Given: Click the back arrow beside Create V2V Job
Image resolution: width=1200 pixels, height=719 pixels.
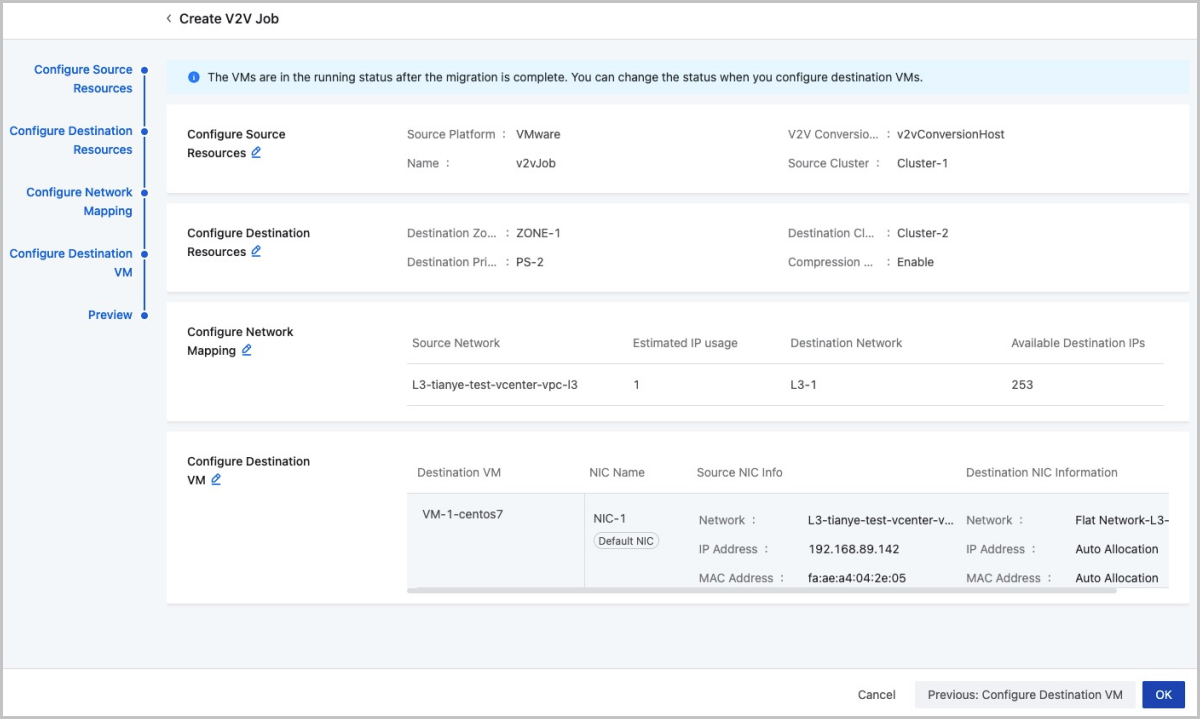Looking at the screenshot, I should [169, 19].
